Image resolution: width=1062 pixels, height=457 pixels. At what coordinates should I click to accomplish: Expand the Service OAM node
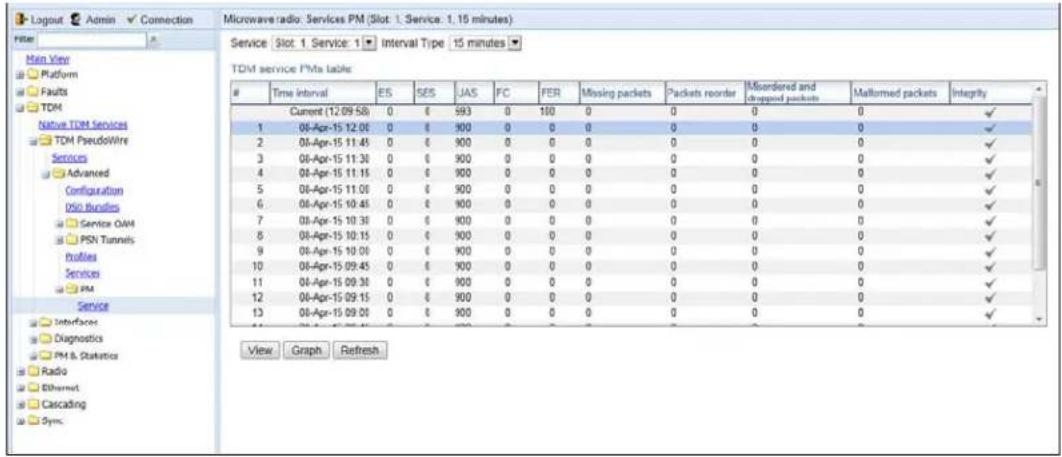pos(62,224)
